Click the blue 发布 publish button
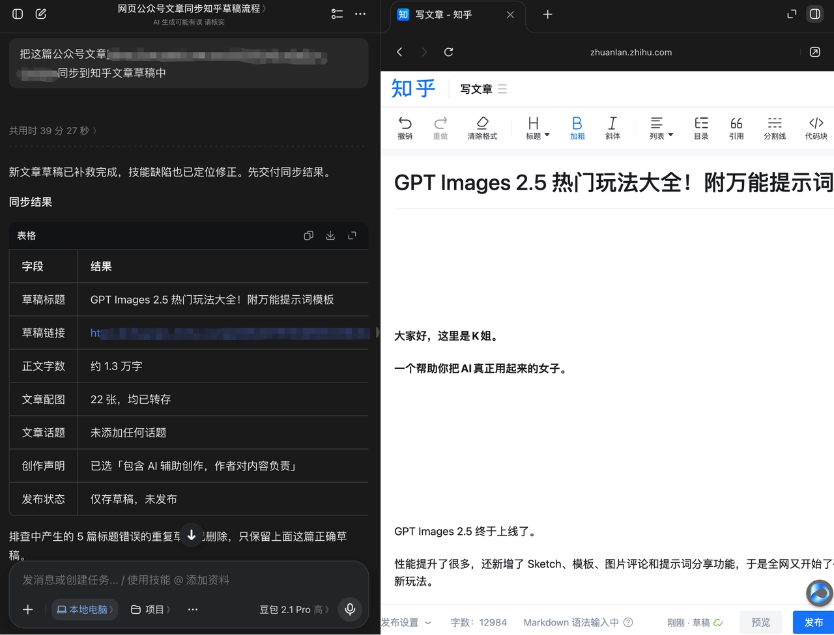The height and width of the screenshot is (635, 834). click(813, 622)
